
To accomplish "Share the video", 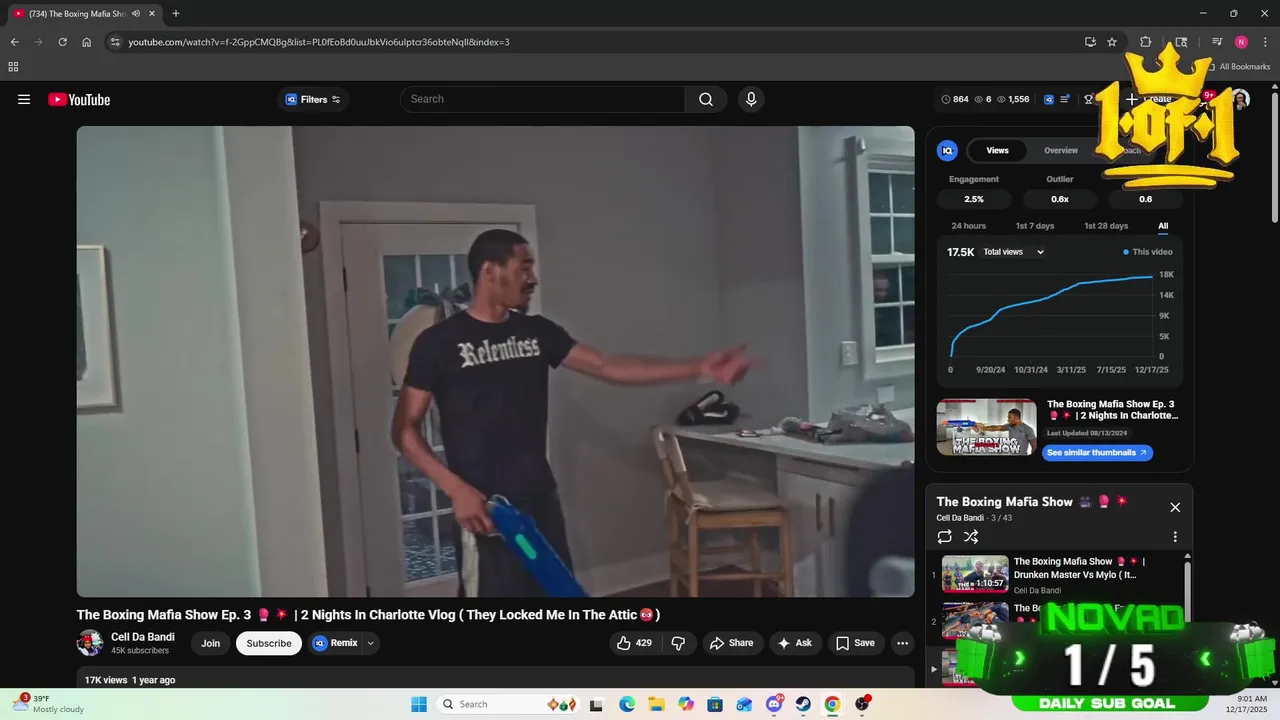I will 732,643.
